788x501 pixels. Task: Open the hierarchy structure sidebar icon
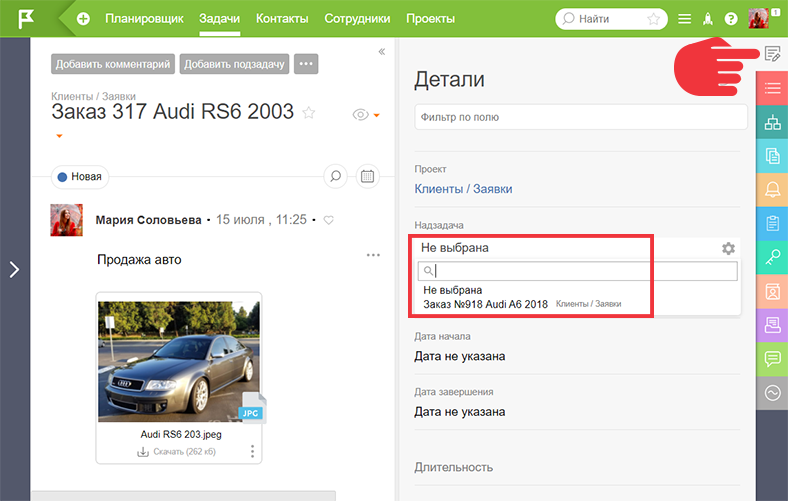772,122
